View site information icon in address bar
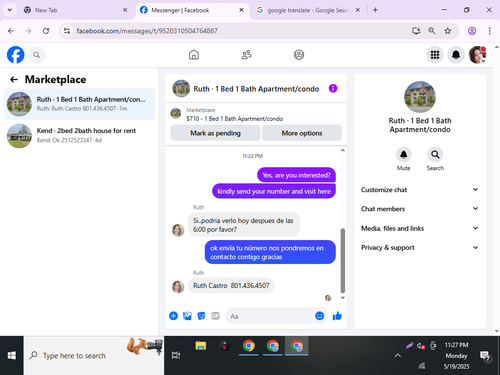Image resolution: width=500 pixels, height=375 pixels. 67,31
